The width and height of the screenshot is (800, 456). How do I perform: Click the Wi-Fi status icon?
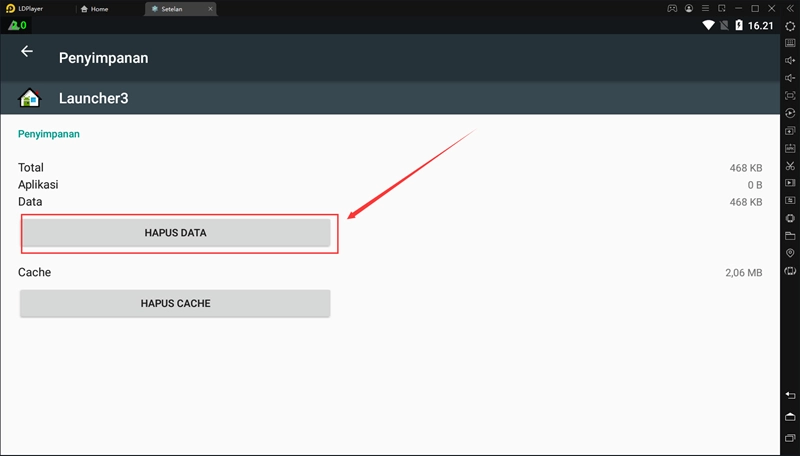708,26
